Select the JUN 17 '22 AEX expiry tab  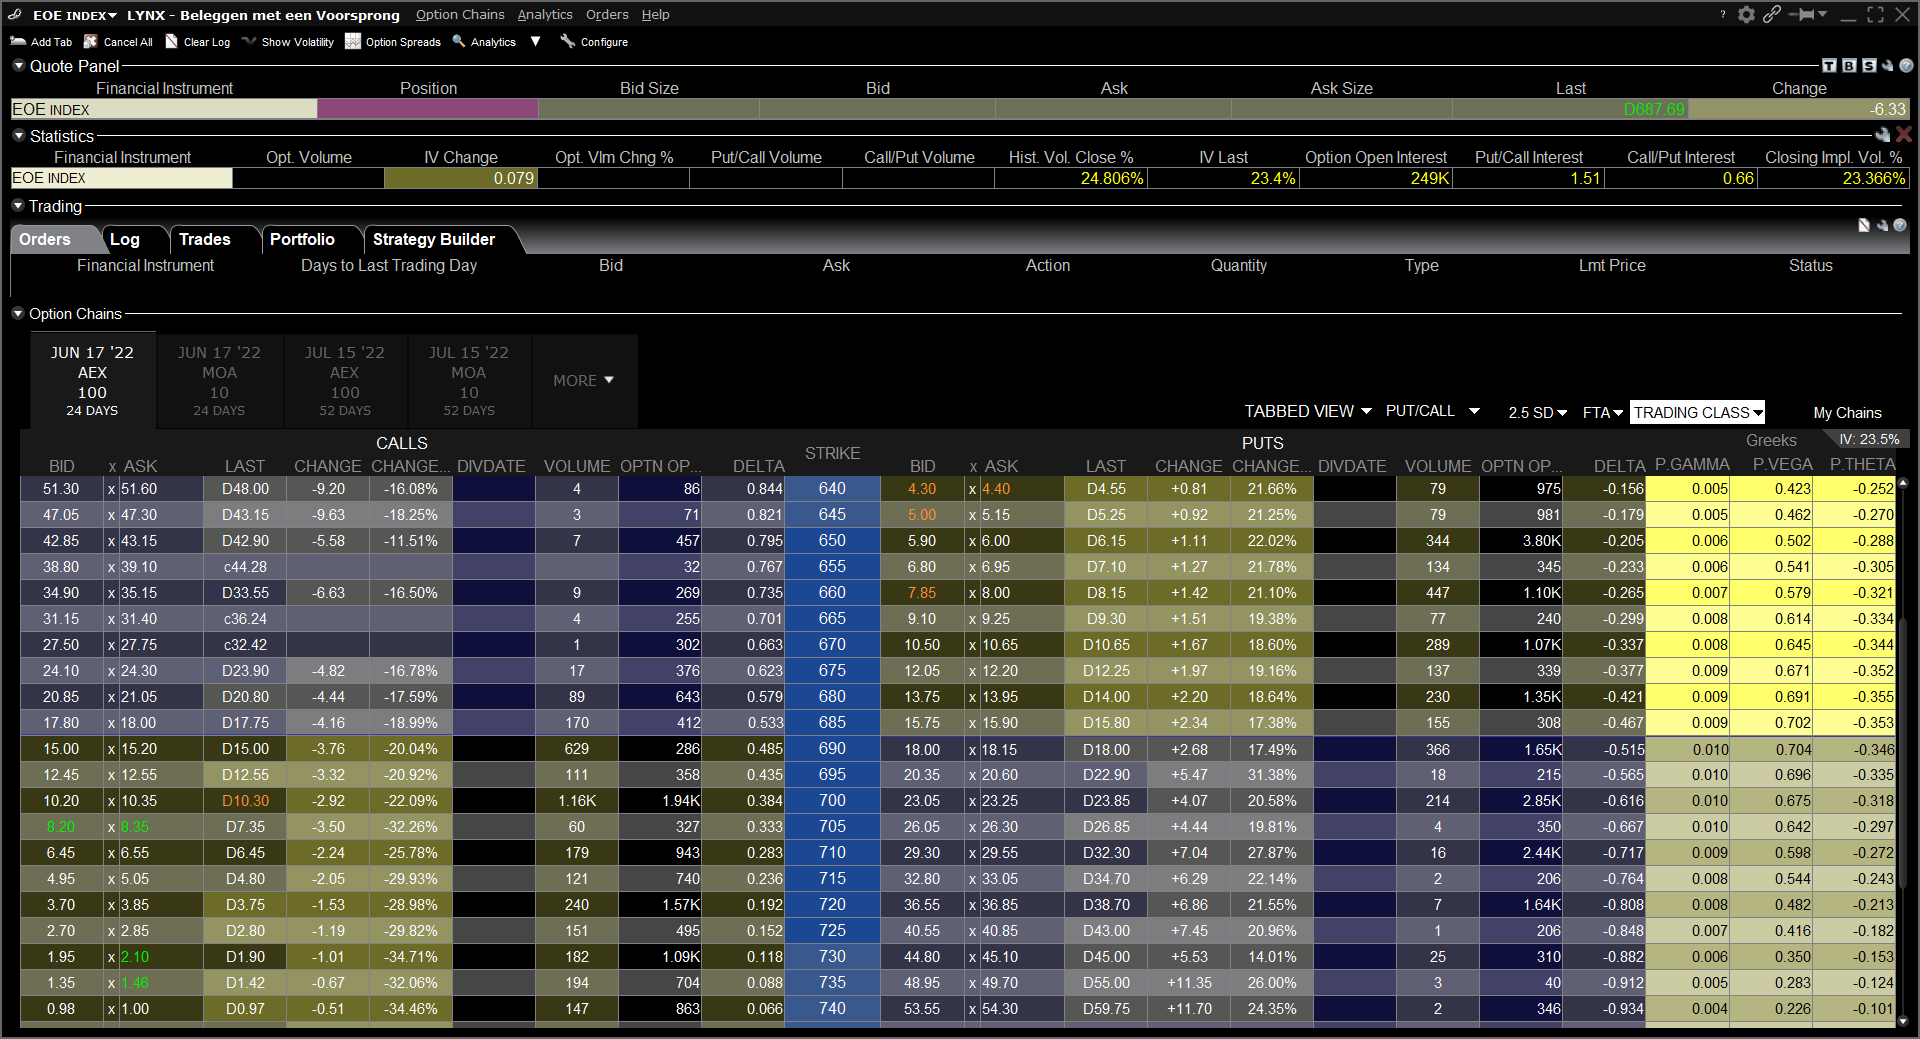[x=92, y=381]
